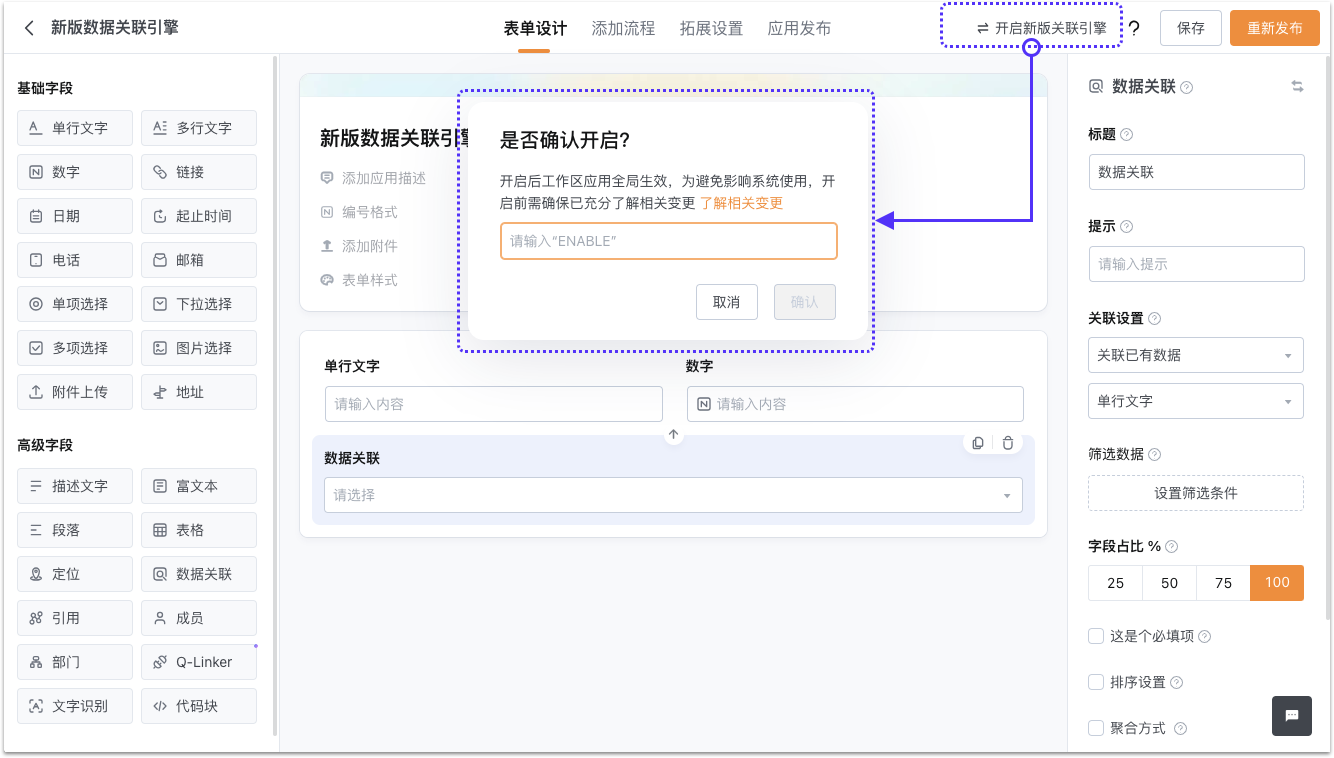This screenshot has width=1334, height=758.
Task: Go to the 应用发布 tab
Action: pos(799,29)
